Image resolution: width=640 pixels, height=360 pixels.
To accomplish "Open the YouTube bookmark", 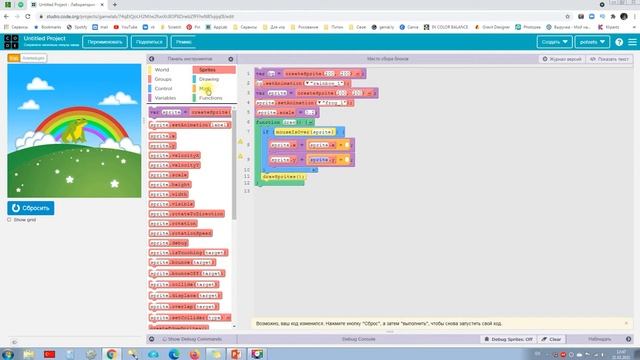I will [126, 27].
